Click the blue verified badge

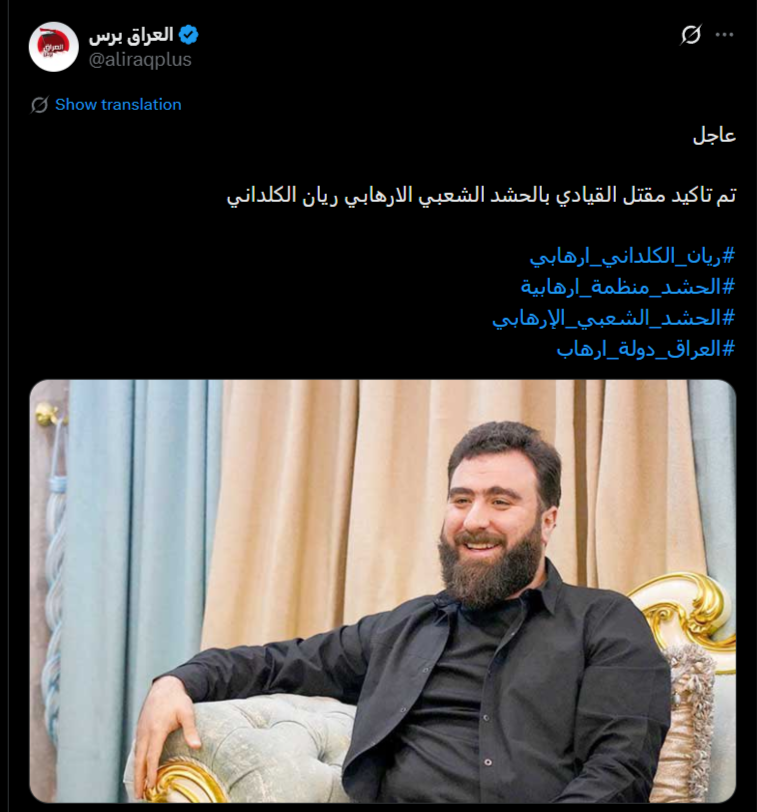[x=188, y=35]
